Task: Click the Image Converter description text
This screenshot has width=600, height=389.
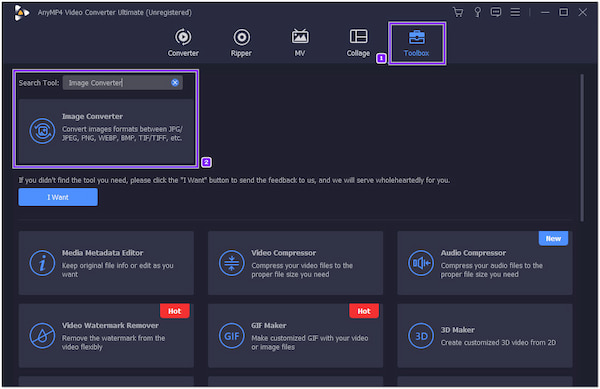Action: [x=122, y=133]
